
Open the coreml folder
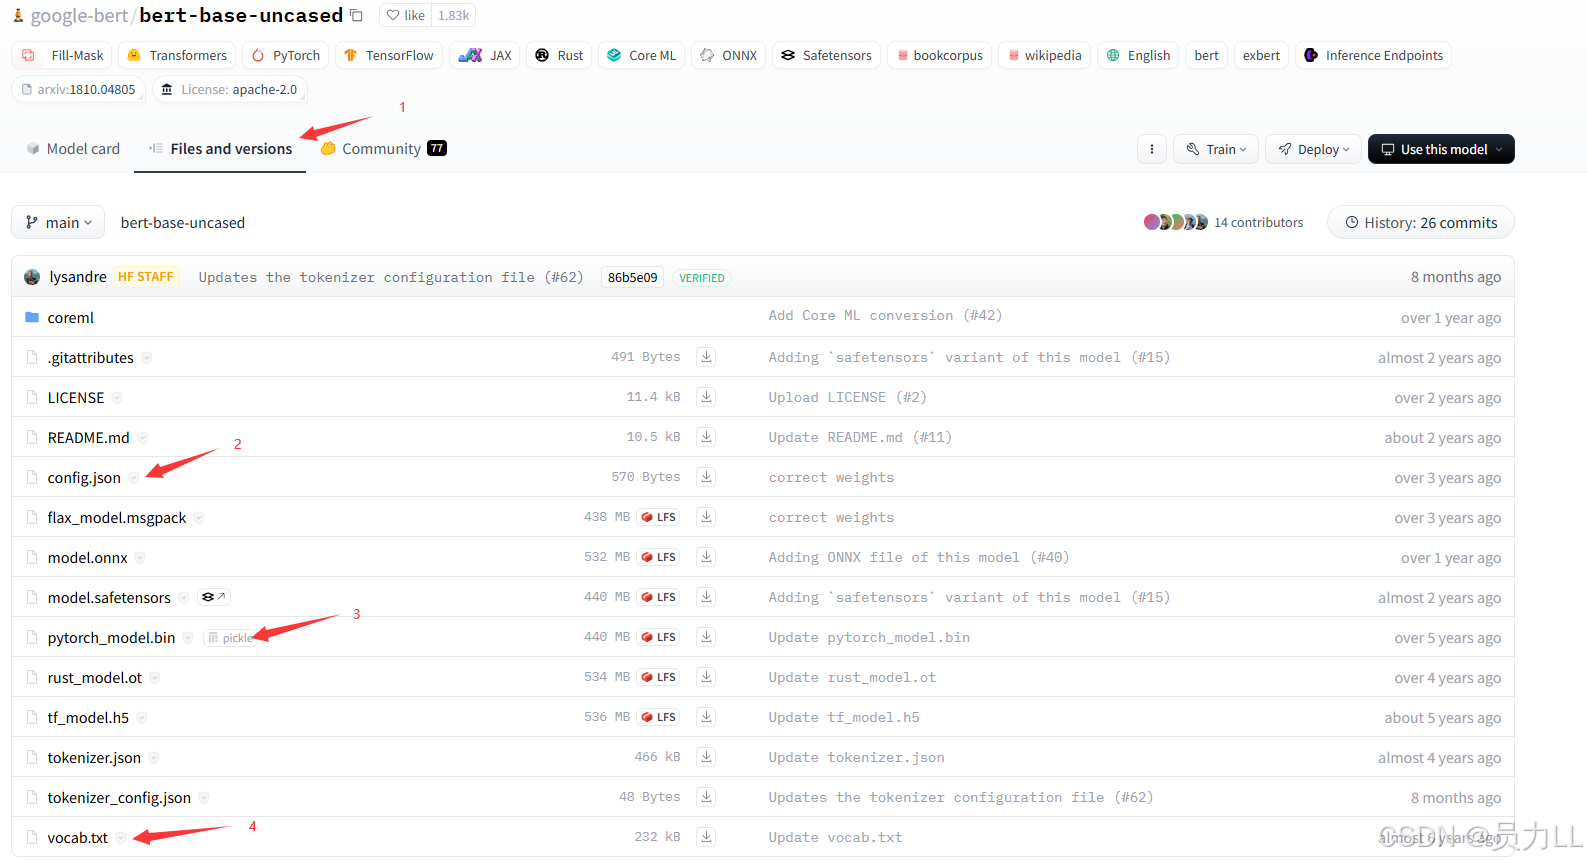(x=70, y=317)
